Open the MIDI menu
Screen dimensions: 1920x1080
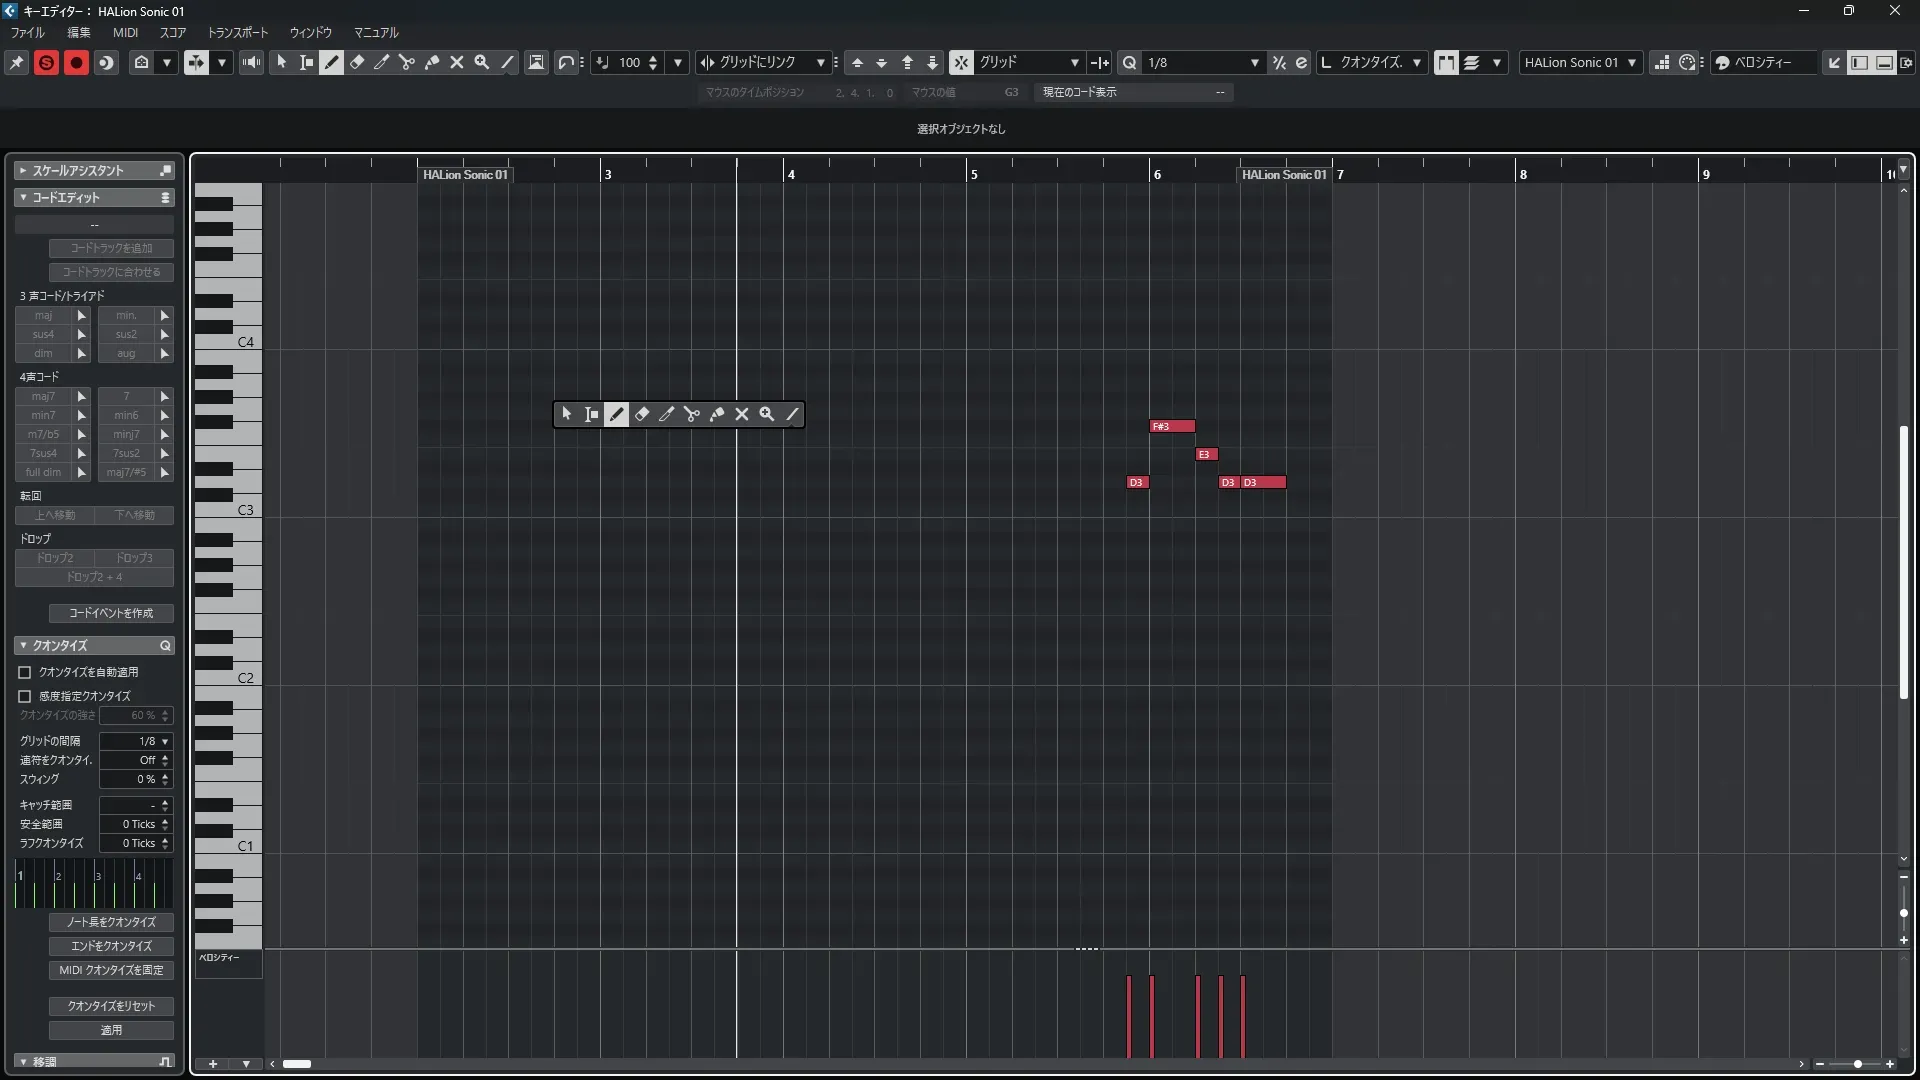tap(125, 33)
